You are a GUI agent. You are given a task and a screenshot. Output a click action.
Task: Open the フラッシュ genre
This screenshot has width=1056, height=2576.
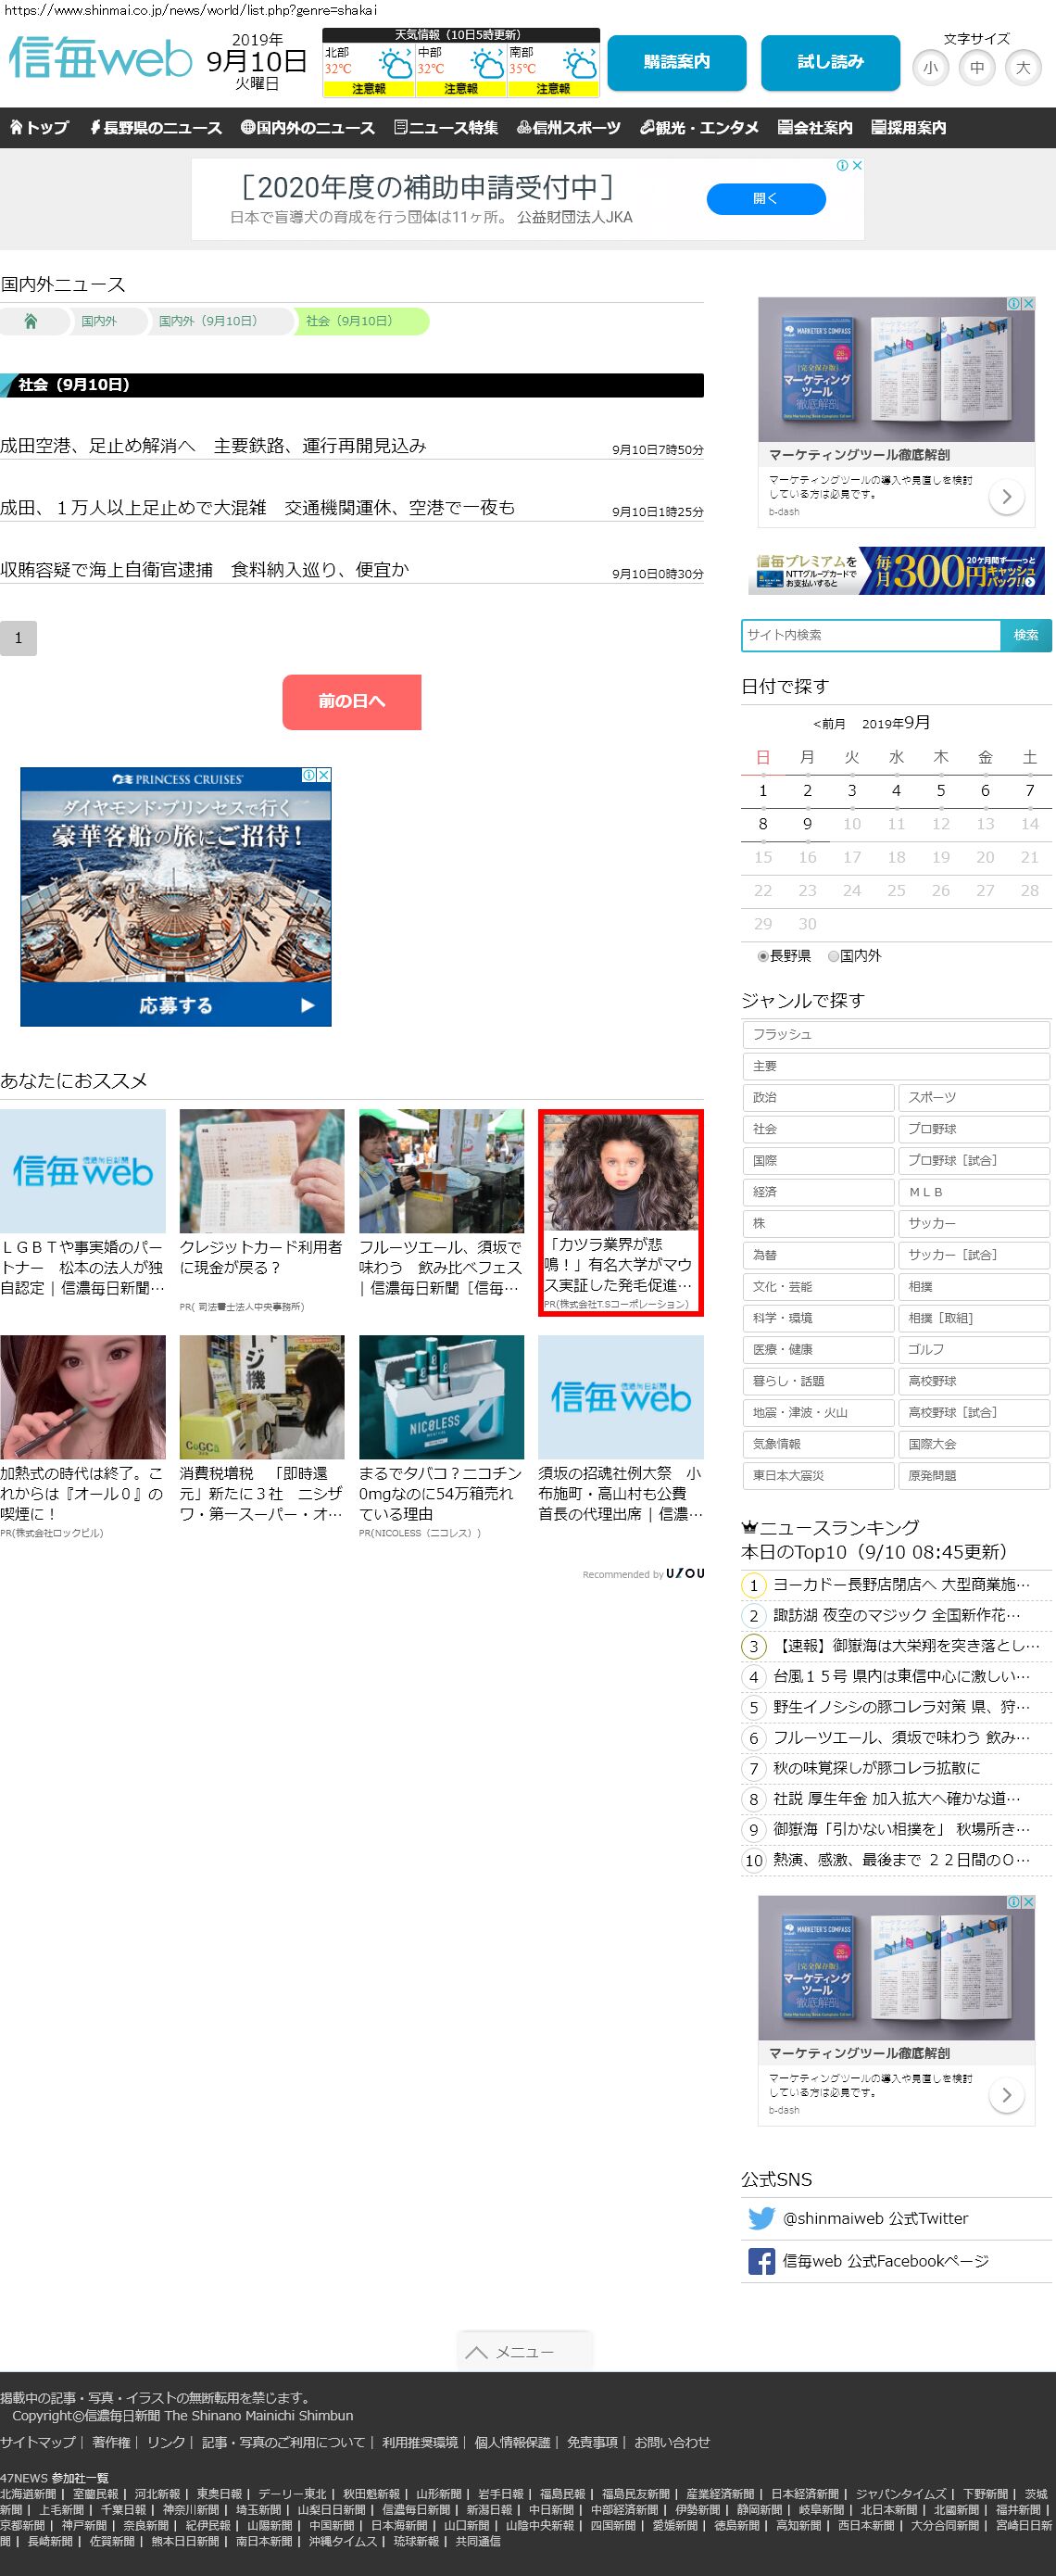point(896,1035)
